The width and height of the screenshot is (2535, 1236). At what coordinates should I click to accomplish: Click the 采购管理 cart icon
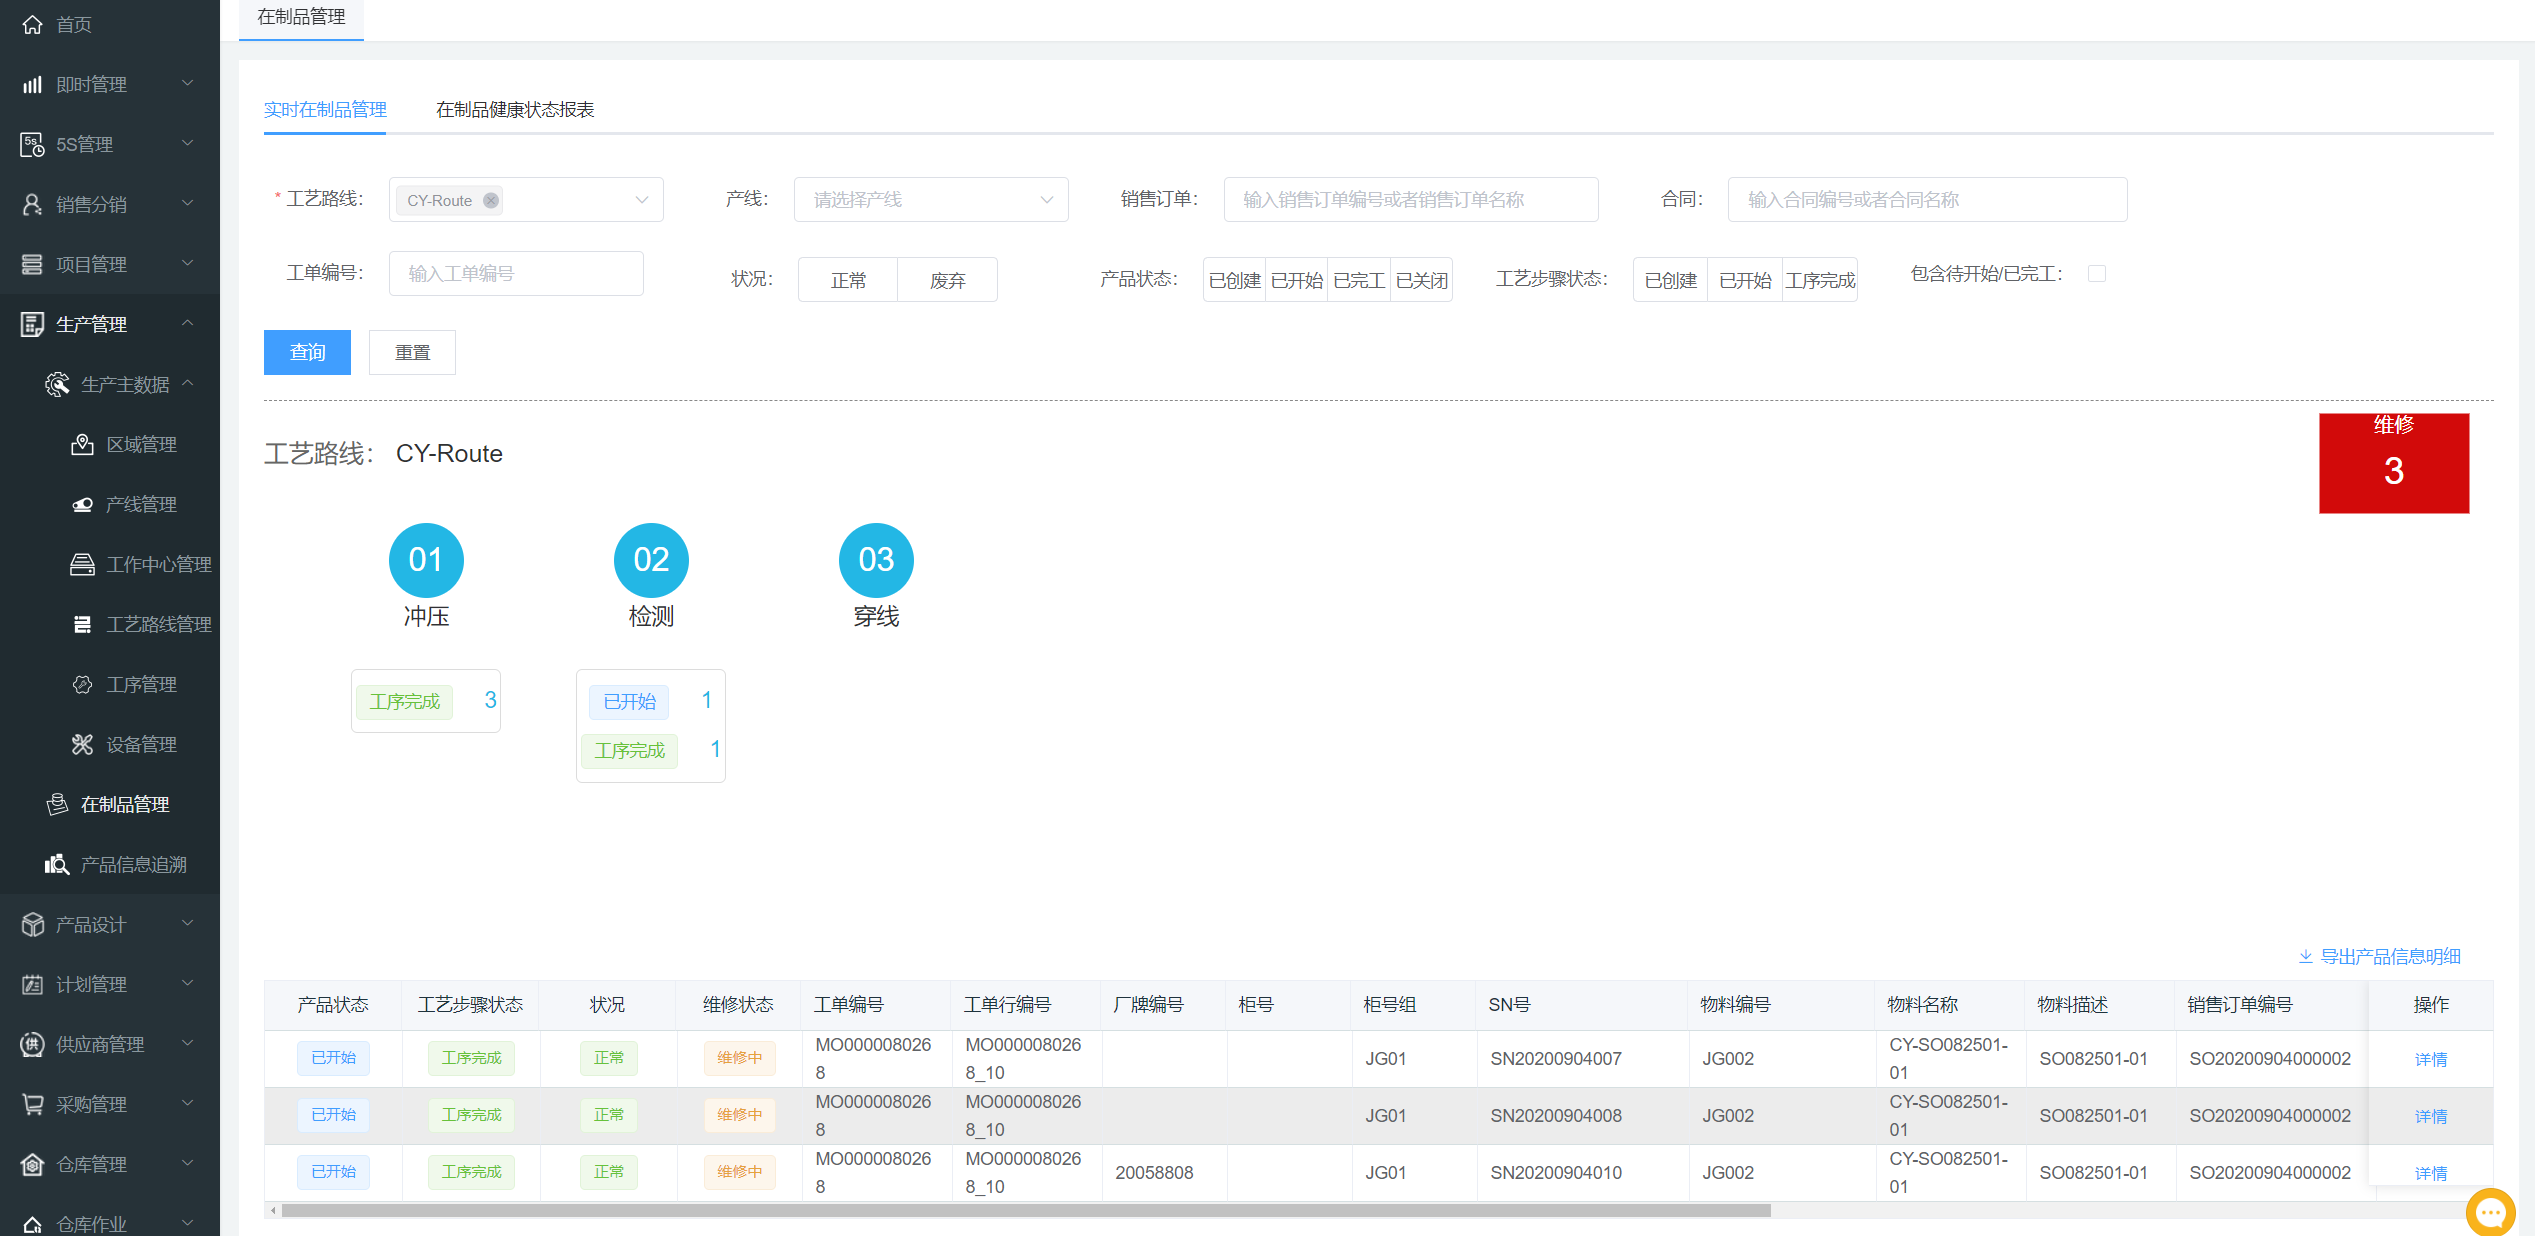point(32,1104)
